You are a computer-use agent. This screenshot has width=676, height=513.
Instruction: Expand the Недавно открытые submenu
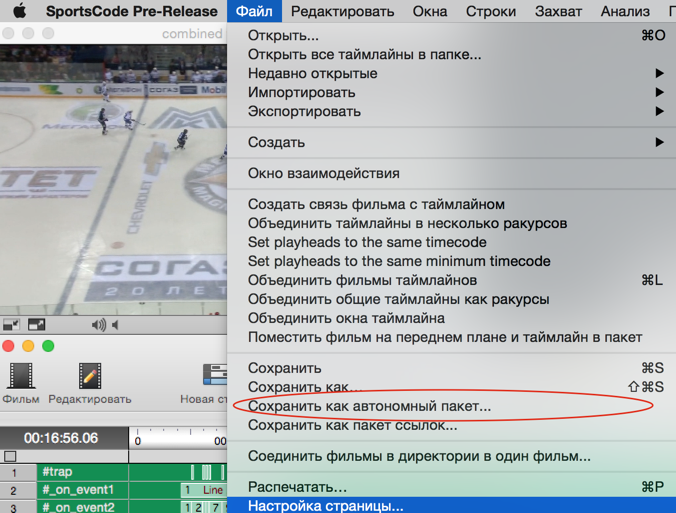pos(451,73)
